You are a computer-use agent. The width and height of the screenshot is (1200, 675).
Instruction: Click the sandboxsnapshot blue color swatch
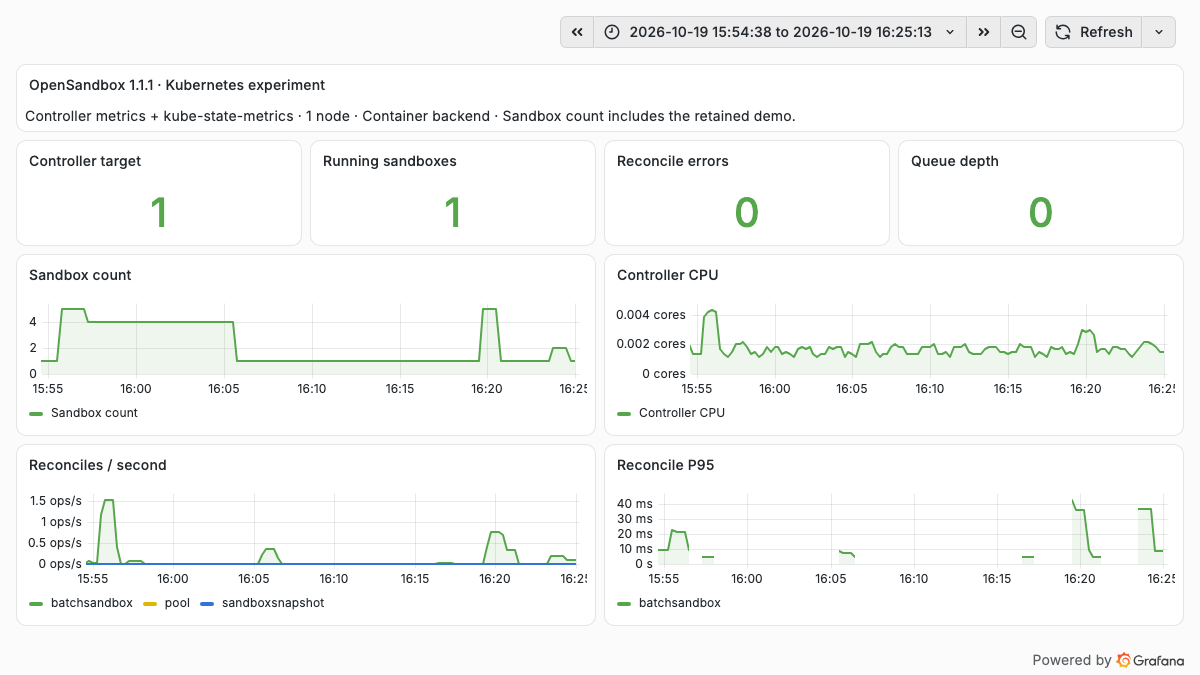(x=208, y=603)
